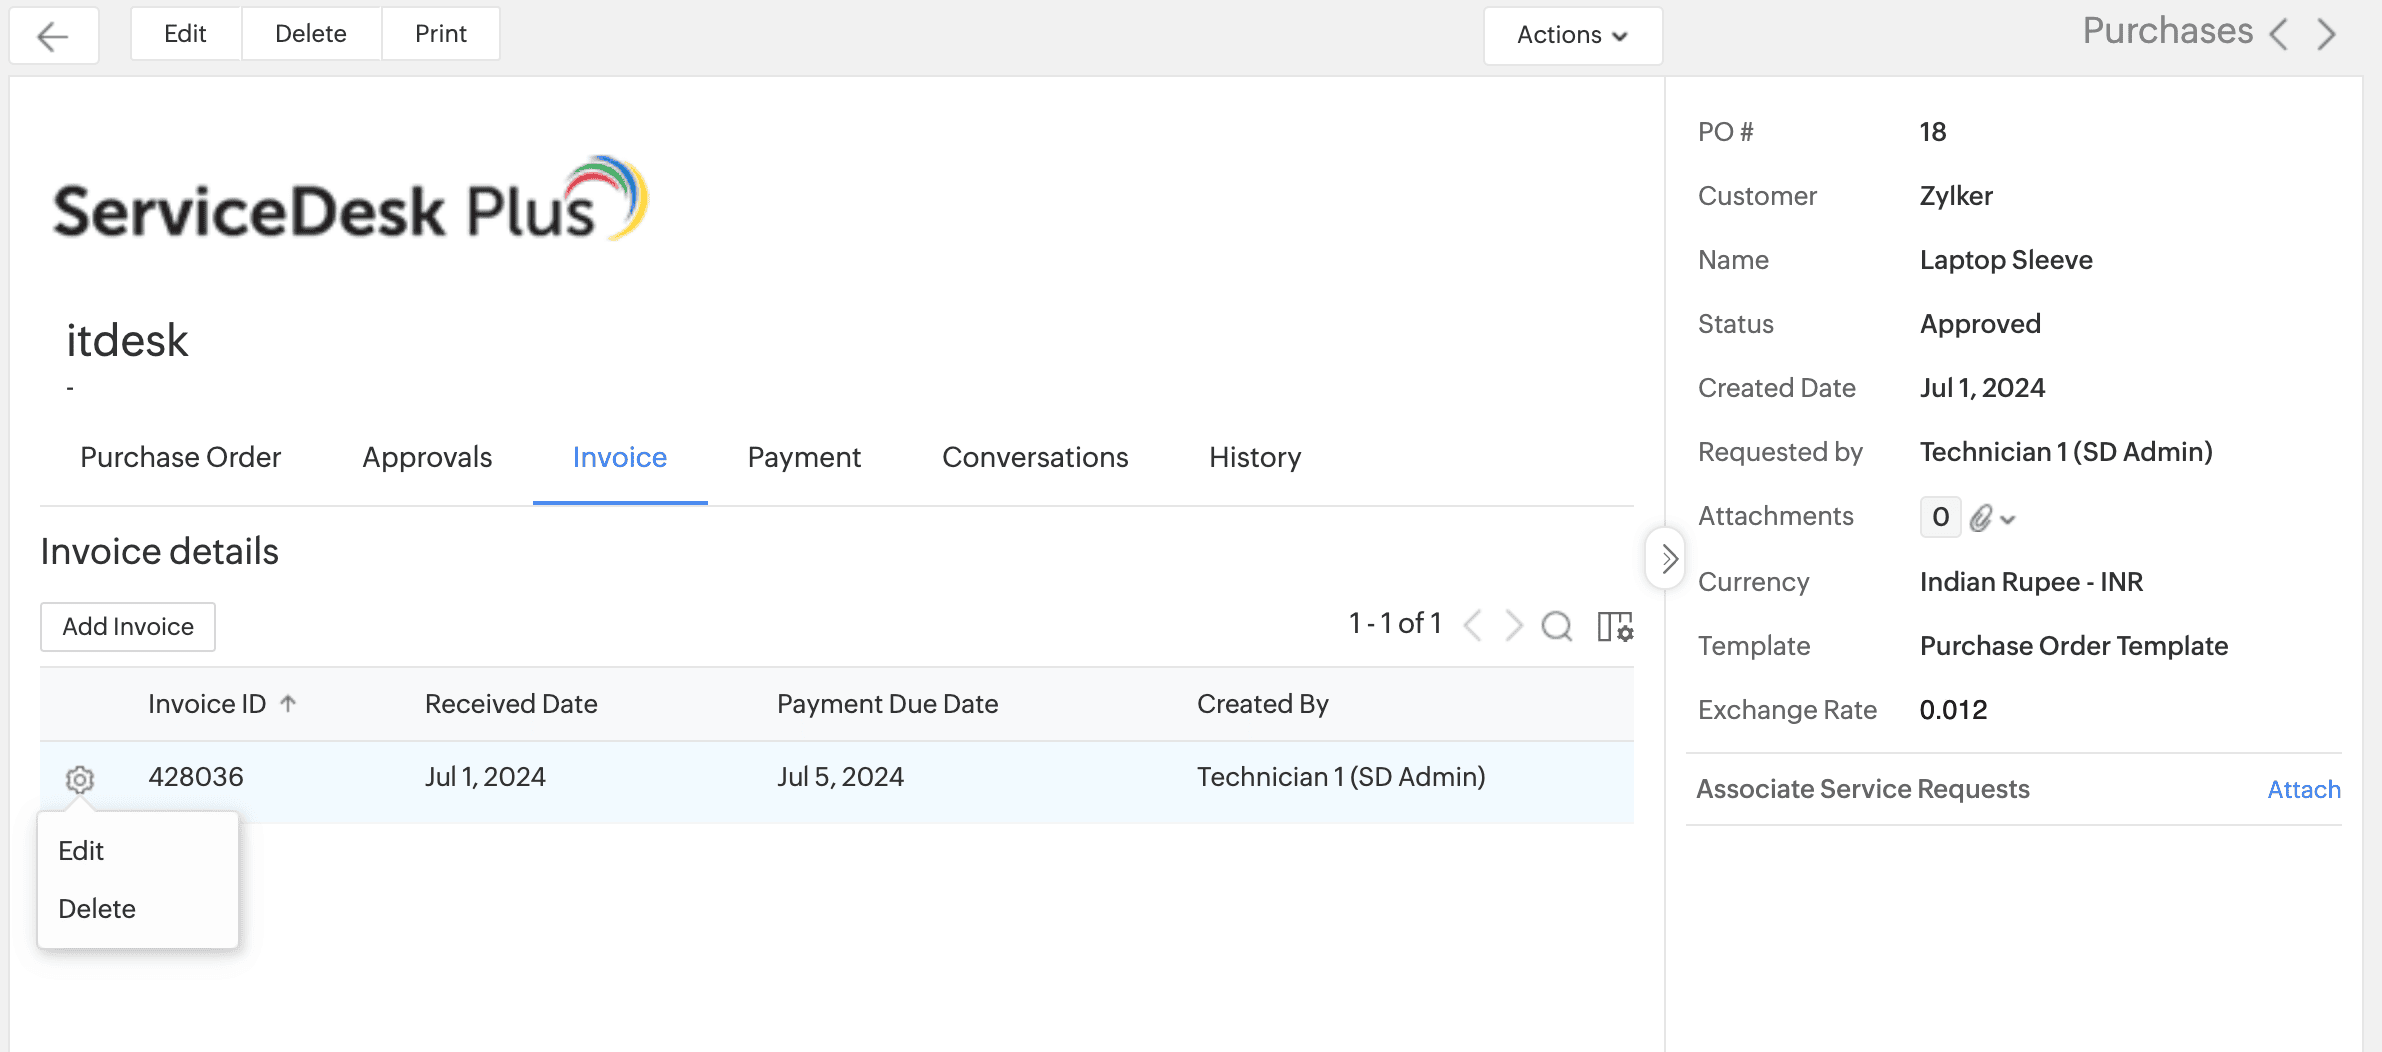Click the back arrow icon

pyautogui.click(x=53, y=36)
